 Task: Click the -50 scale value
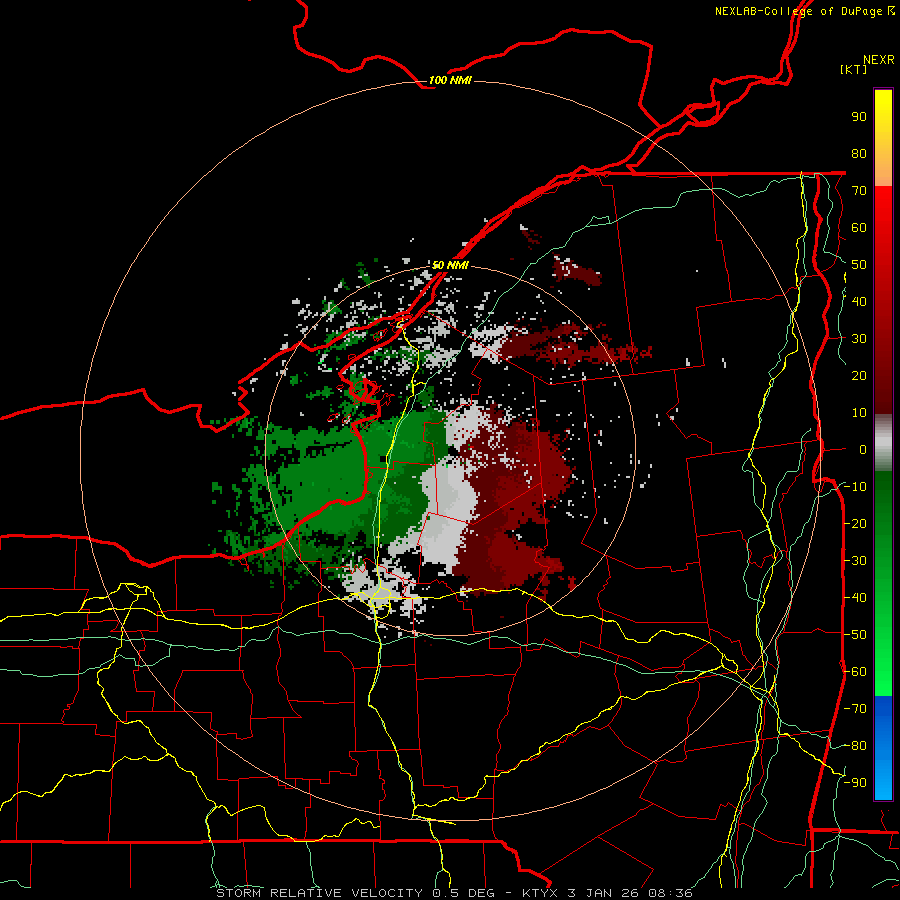coord(855,635)
